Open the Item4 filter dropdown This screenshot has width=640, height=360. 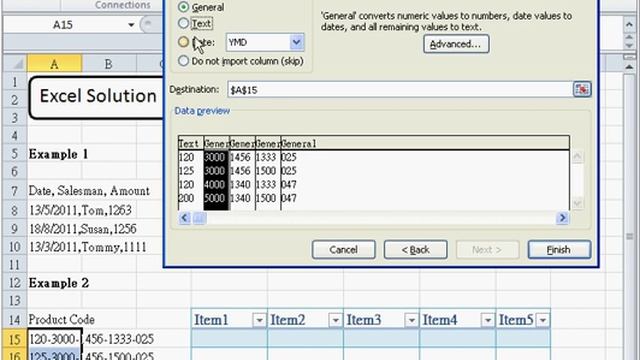pyautogui.click(x=487, y=320)
